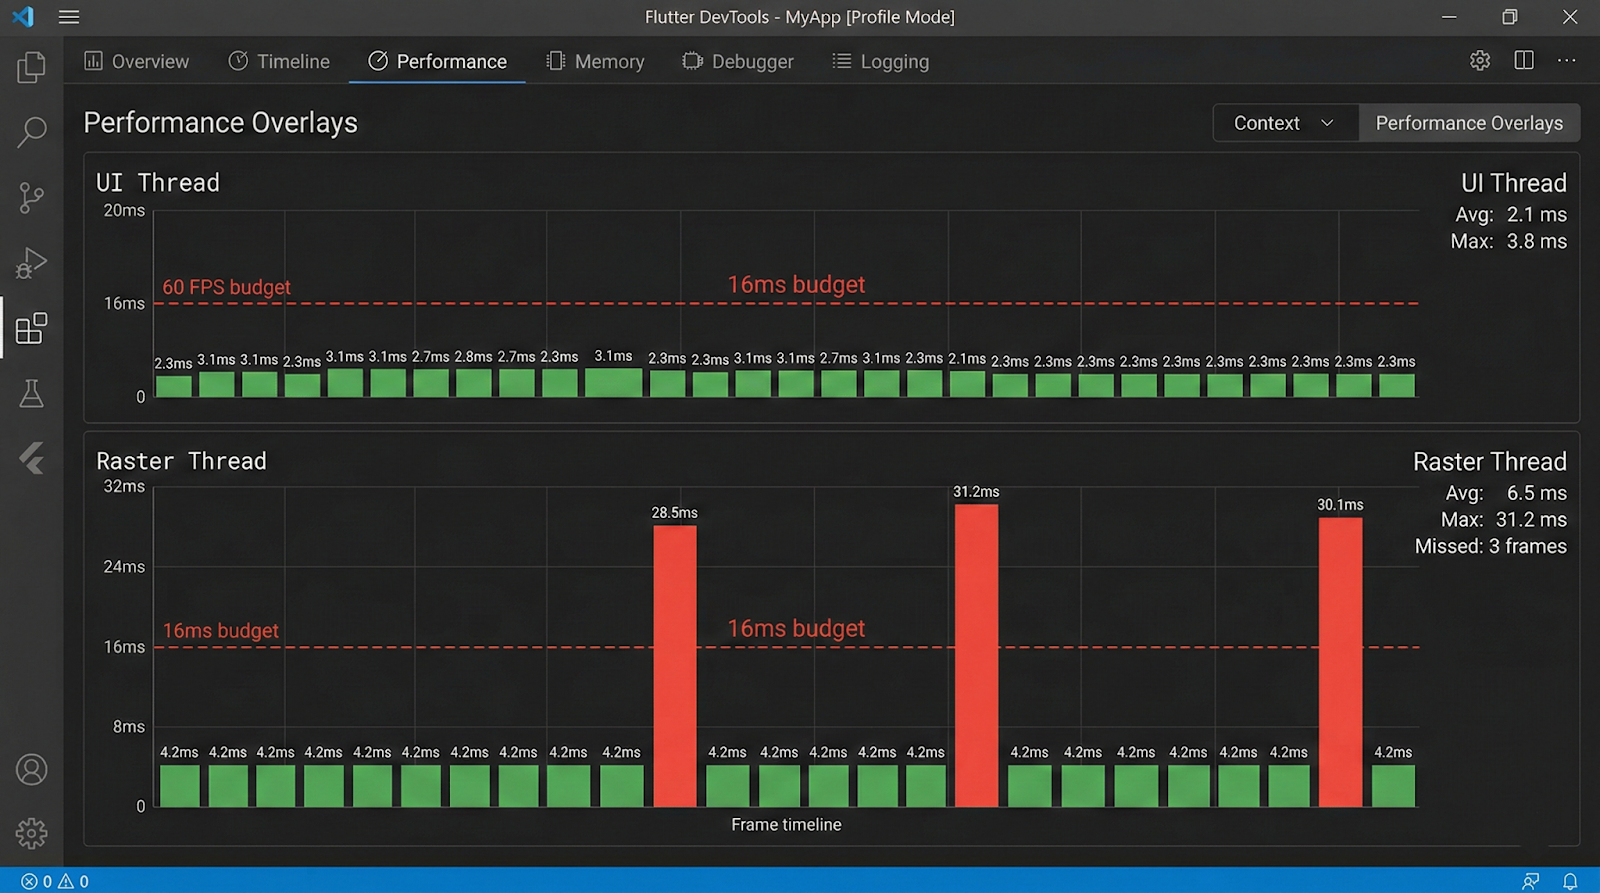Viewport: 1600px width, 893px height.
Task: Click the Frame timeline axis label
Action: click(x=786, y=825)
